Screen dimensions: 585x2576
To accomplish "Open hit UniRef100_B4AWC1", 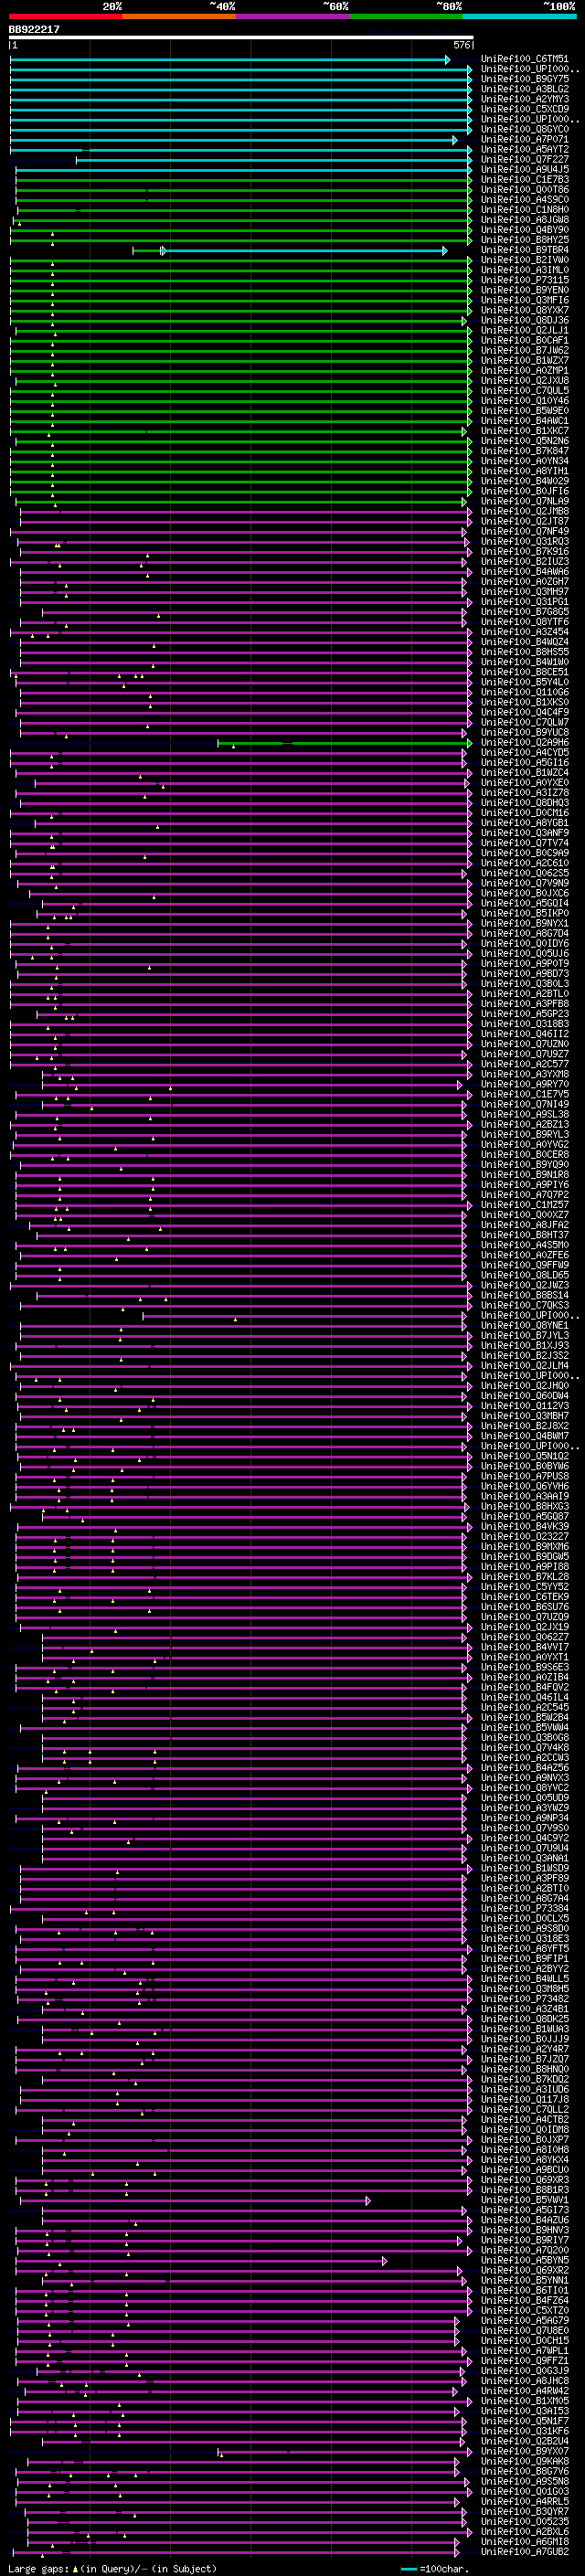I will pyautogui.click(x=525, y=420).
